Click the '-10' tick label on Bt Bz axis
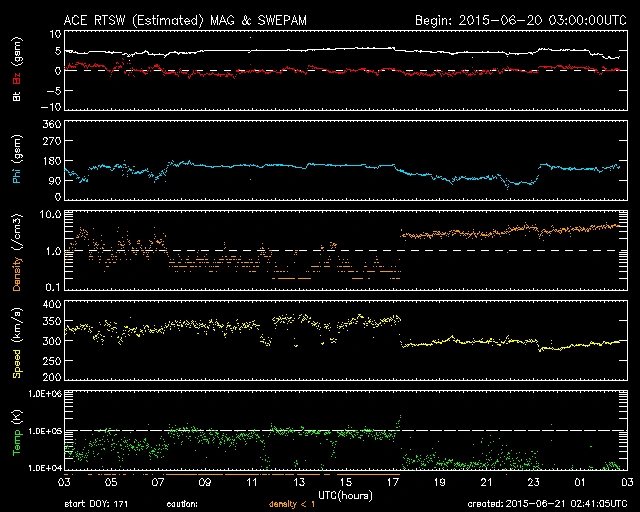 coord(51,107)
